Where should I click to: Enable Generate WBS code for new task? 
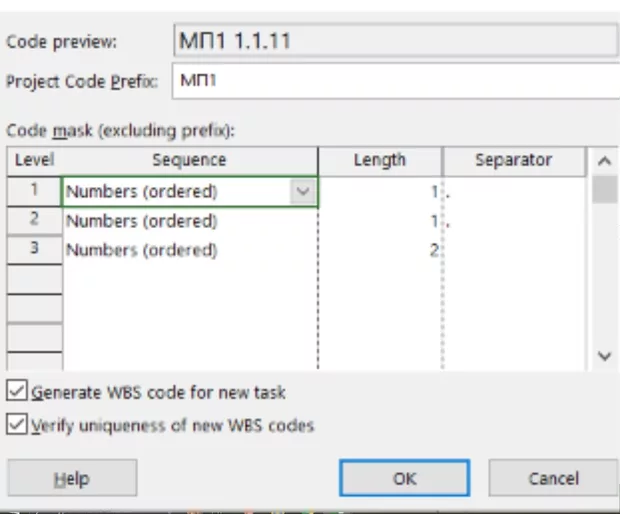(17, 393)
